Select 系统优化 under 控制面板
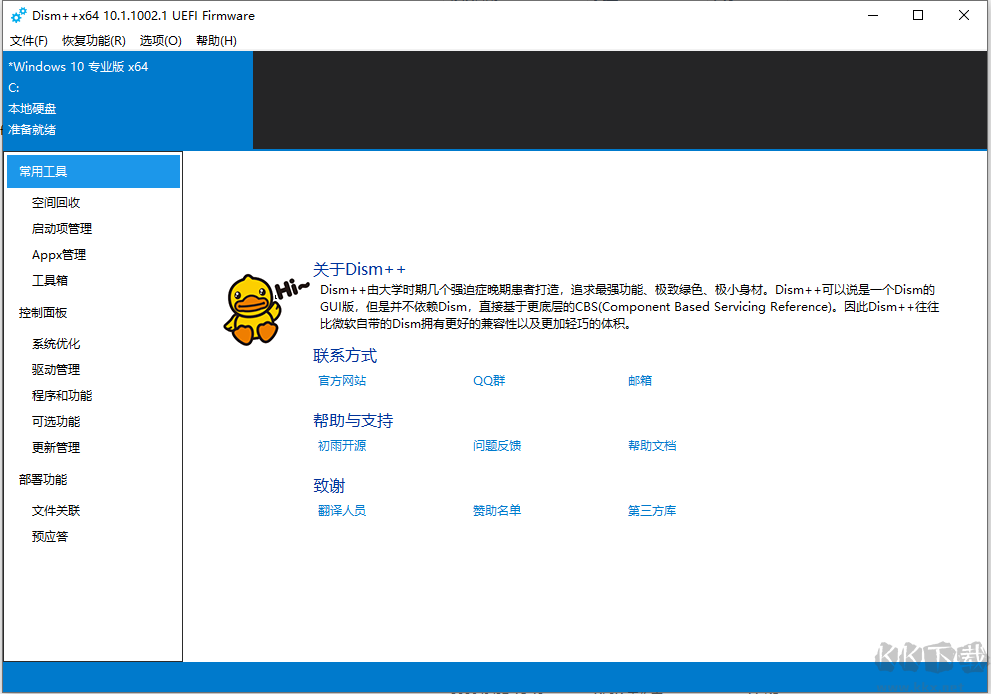The width and height of the screenshot is (991, 694). (55, 343)
